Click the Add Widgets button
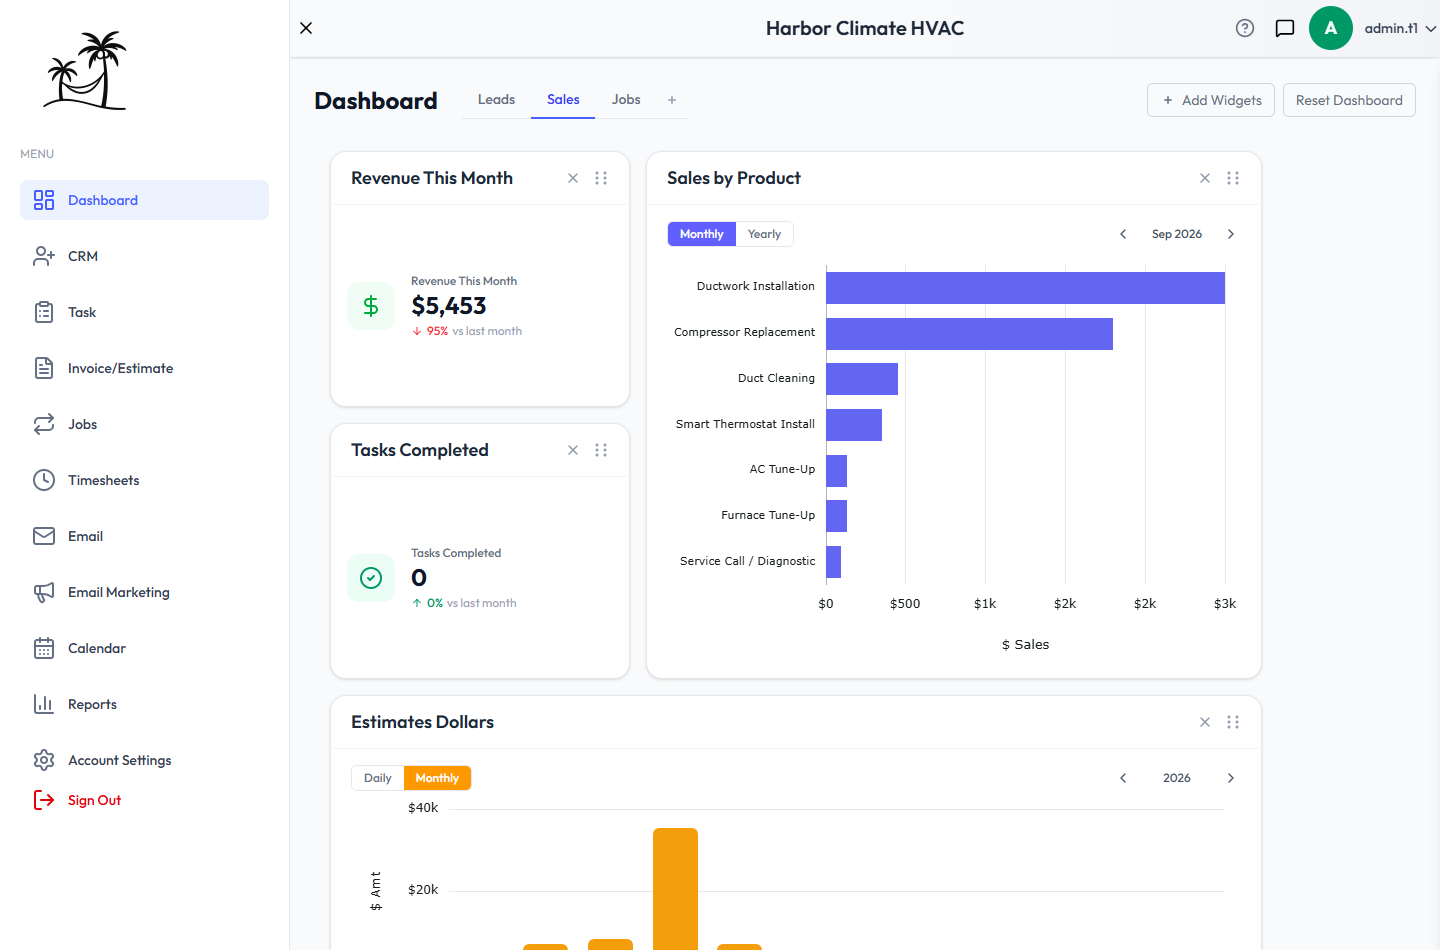This screenshot has width=1440, height=950. pos(1211,100)
